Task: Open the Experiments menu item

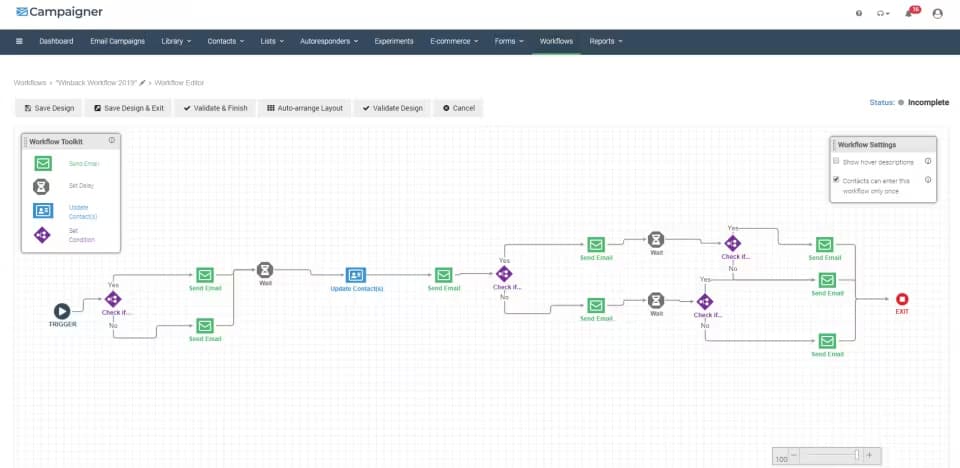Action: [x=394, y=41]
